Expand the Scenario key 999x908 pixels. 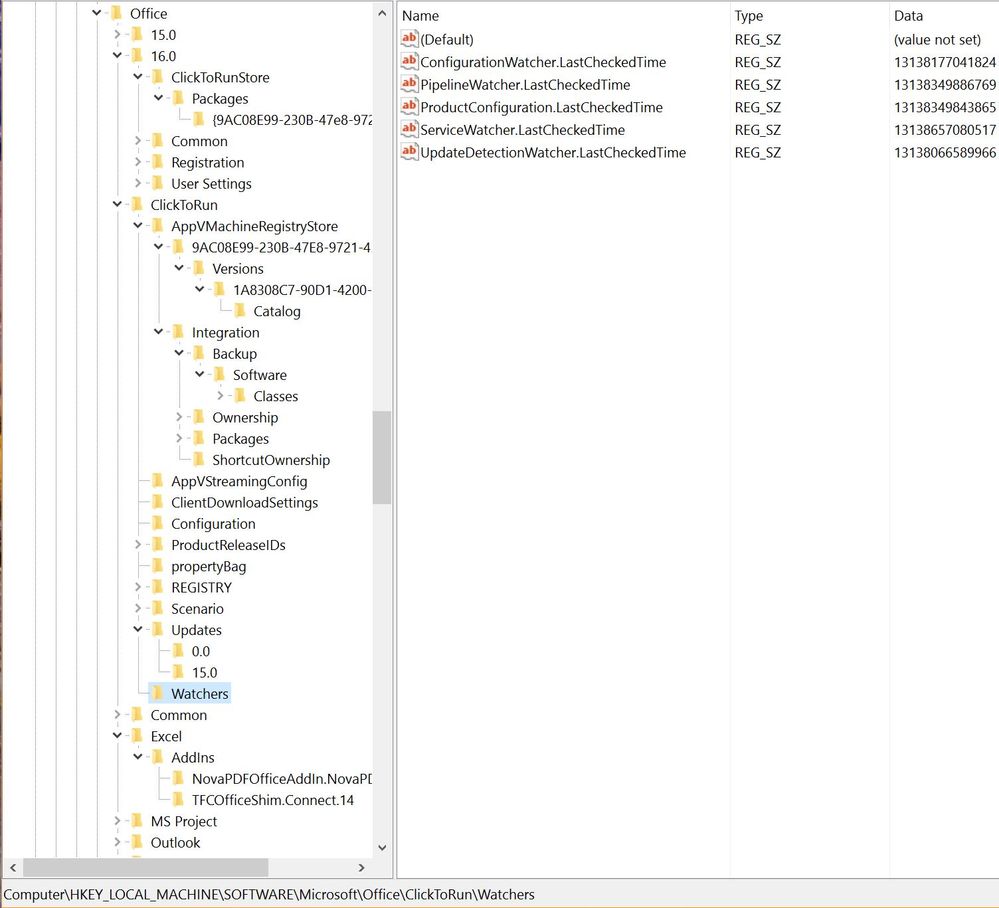tap(138, 608)
